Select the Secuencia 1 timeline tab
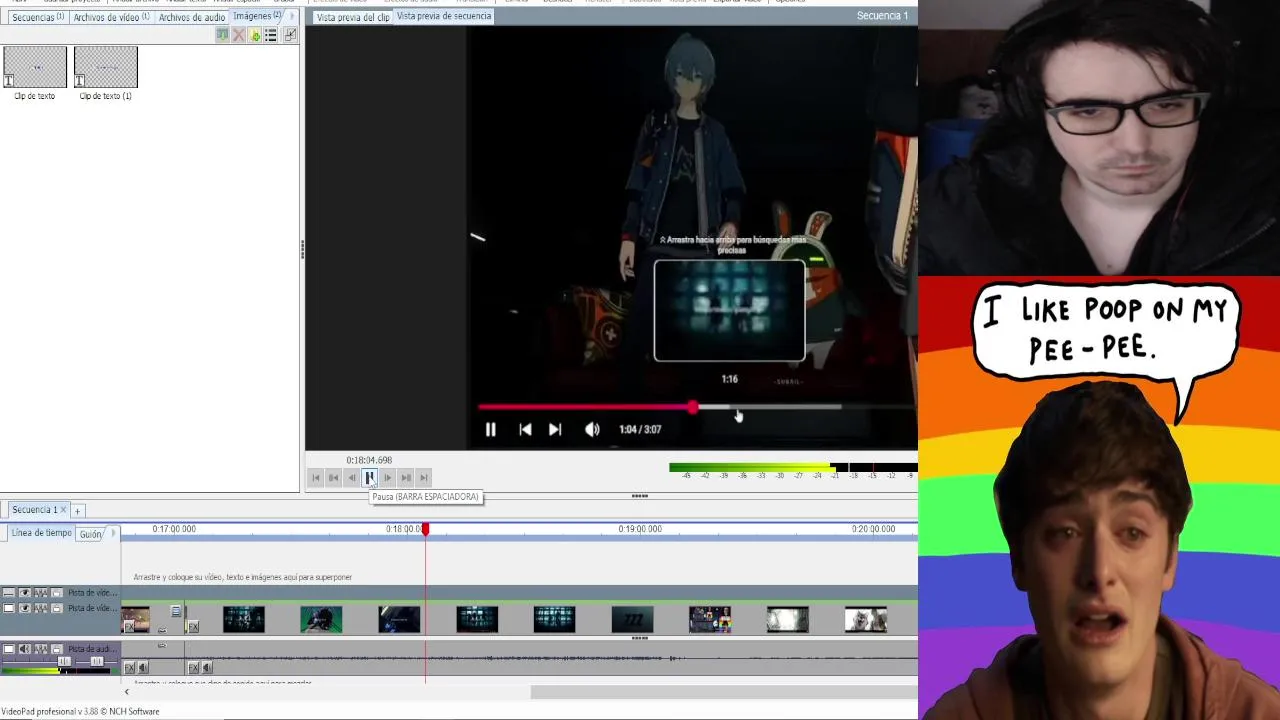This screenshot has width=1280, height=720. [35, 510]
